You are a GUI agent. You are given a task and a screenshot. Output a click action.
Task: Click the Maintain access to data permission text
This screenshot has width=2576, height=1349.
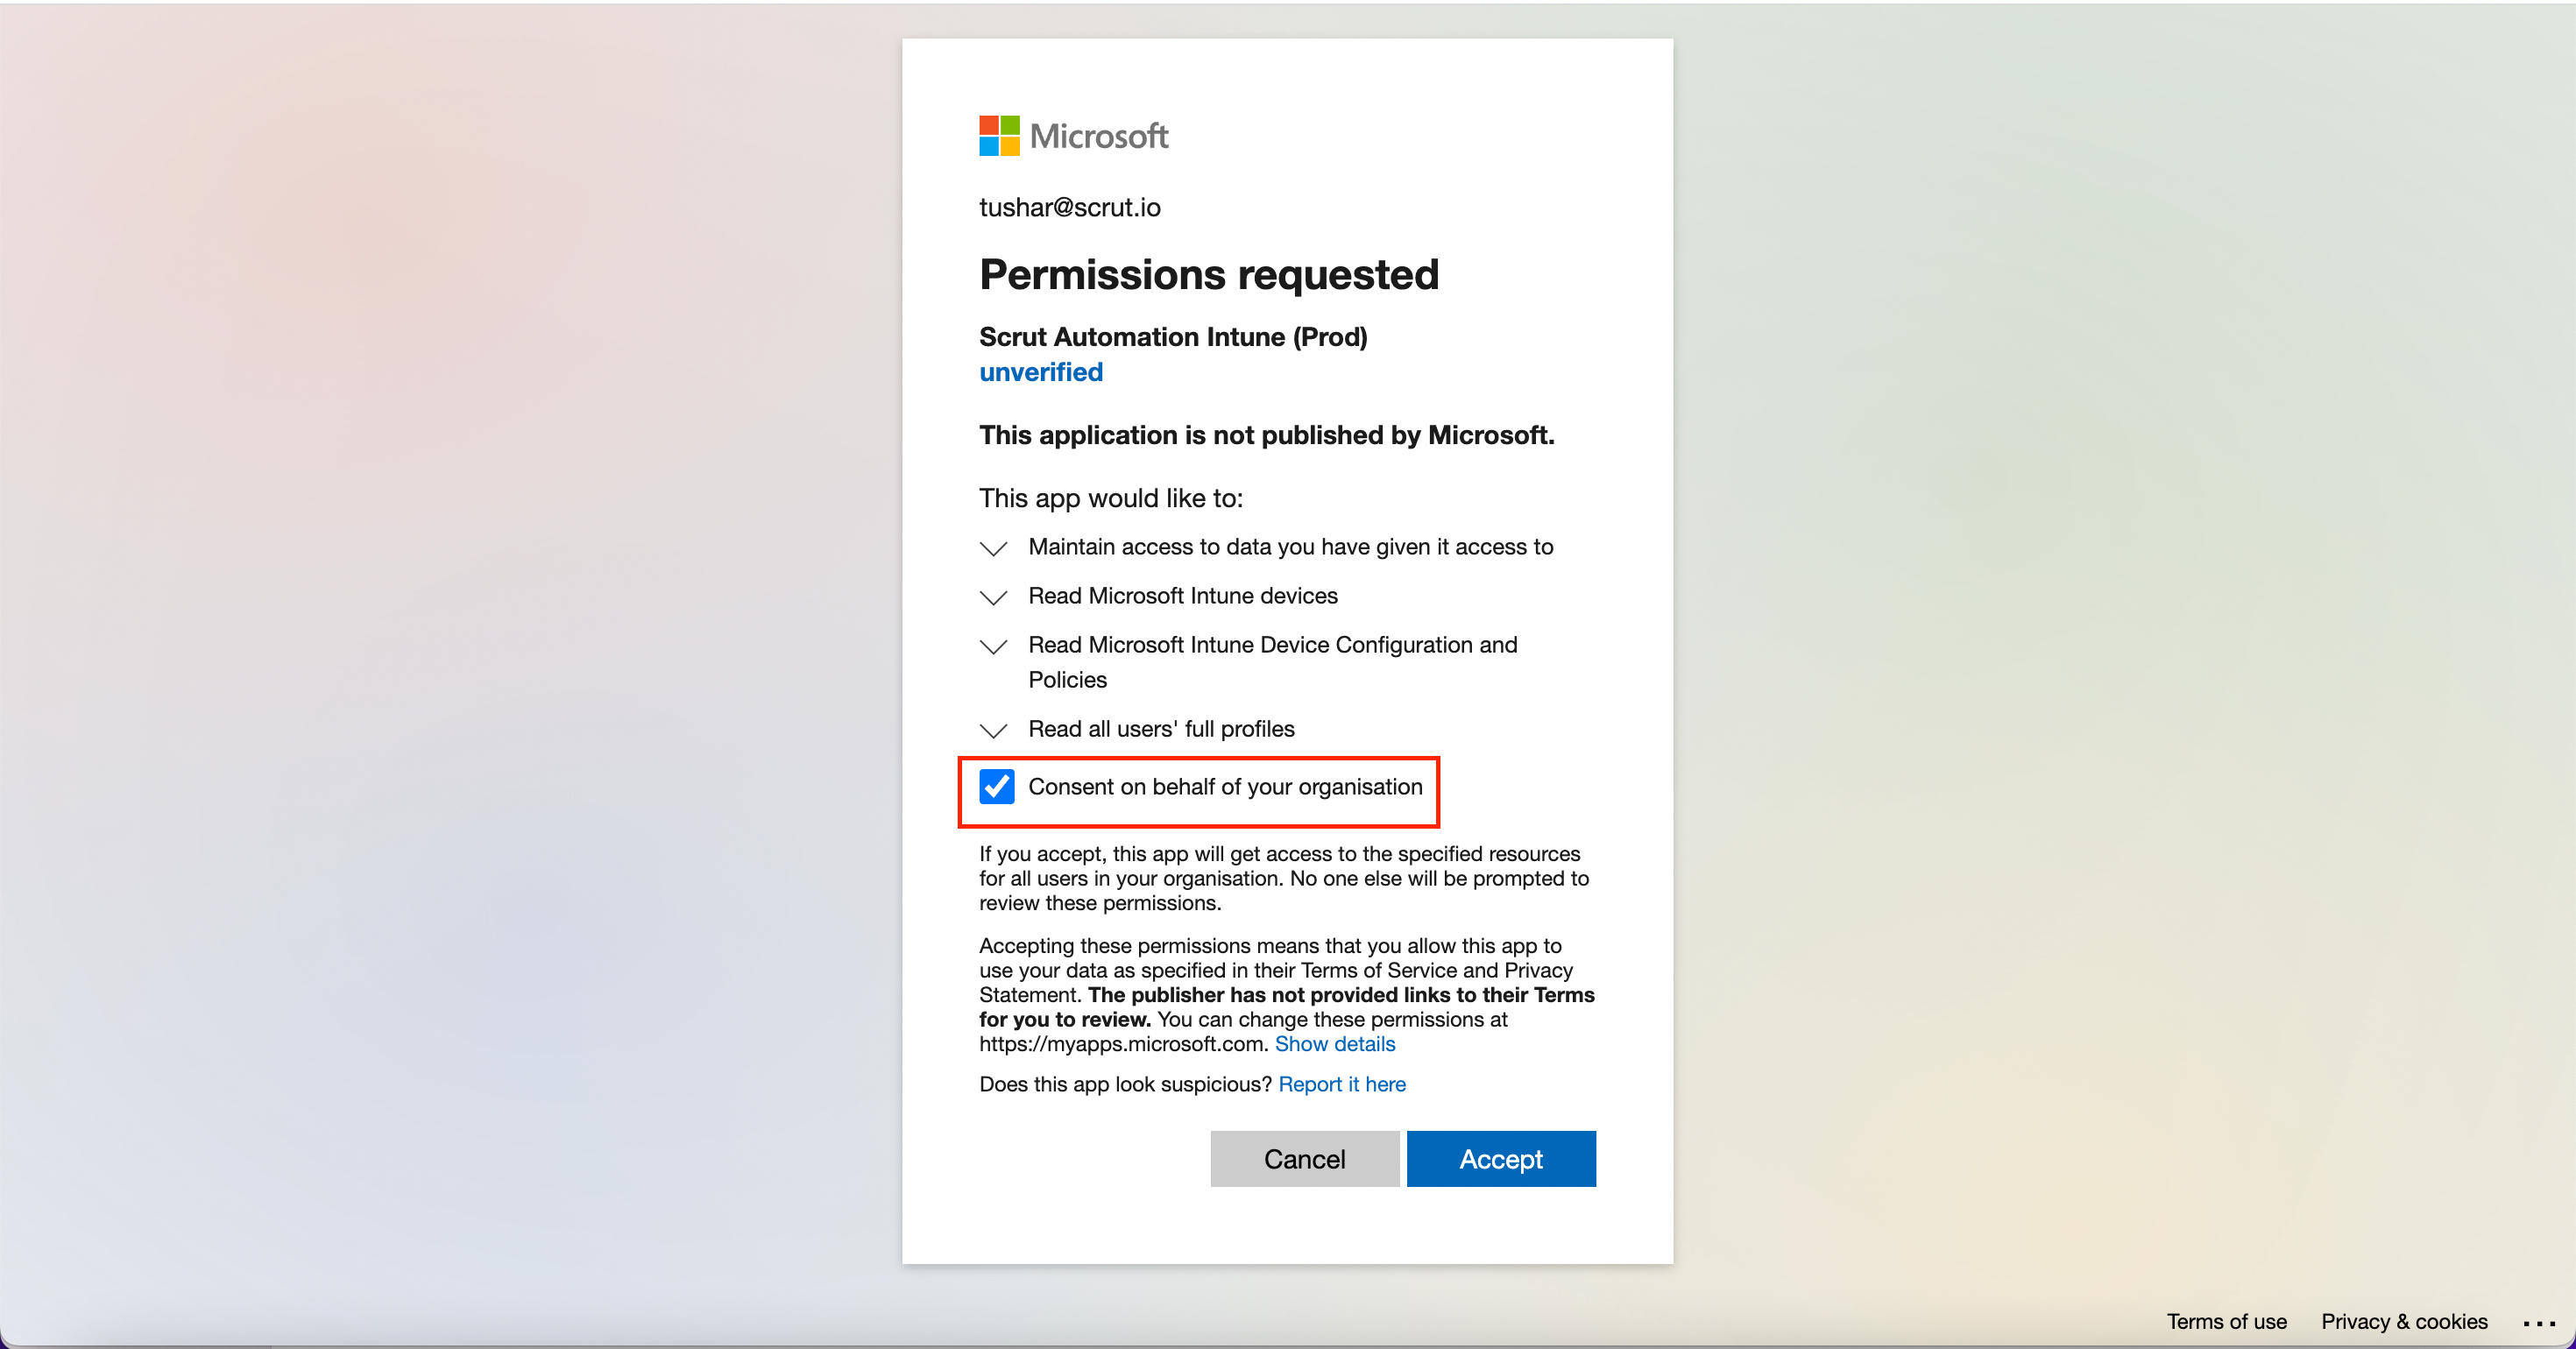(1290, 547)
